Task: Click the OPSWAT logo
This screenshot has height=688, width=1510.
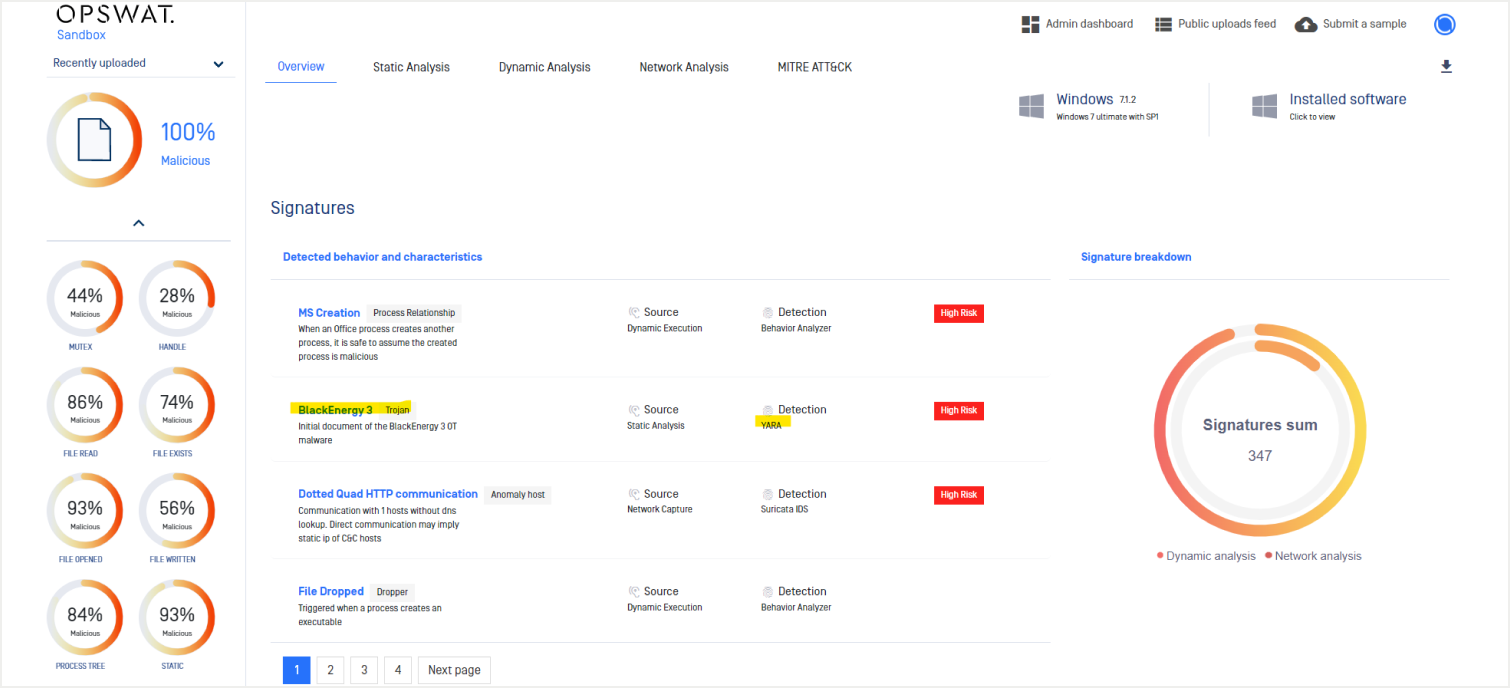Action: (x=115, y=14)
